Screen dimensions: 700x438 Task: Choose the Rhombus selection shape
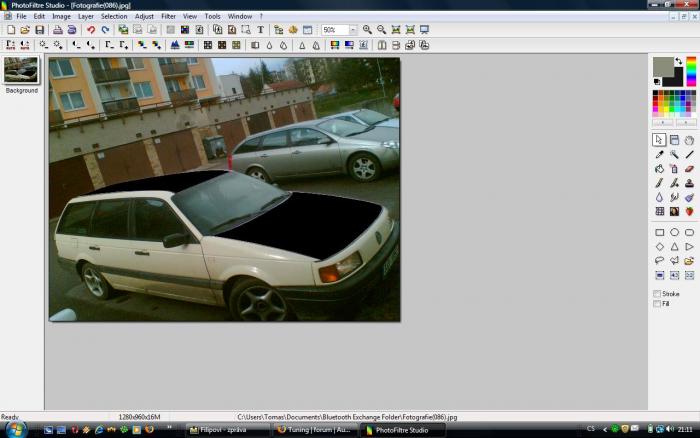click(659, 246)
